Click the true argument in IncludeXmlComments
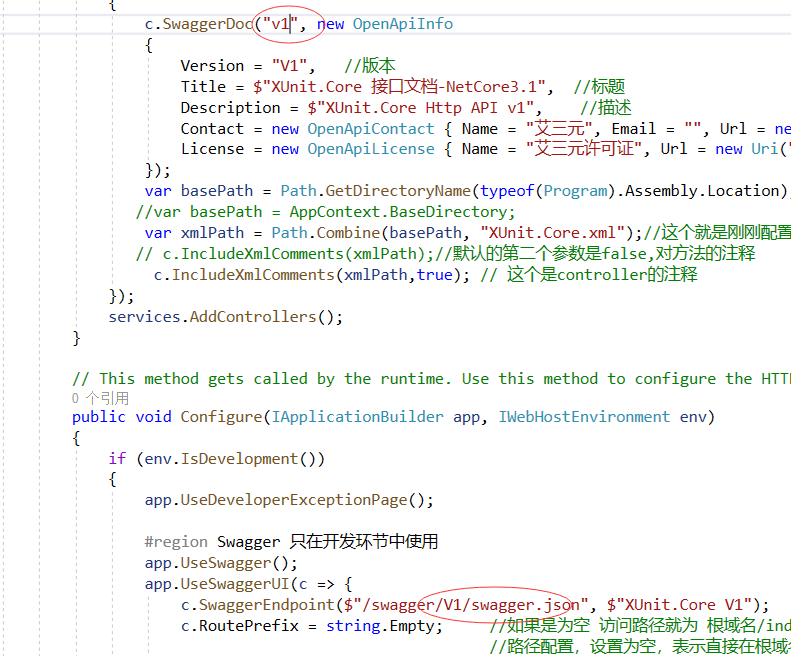The height and width of the screenshot is (656, 791). click(434, 275)
